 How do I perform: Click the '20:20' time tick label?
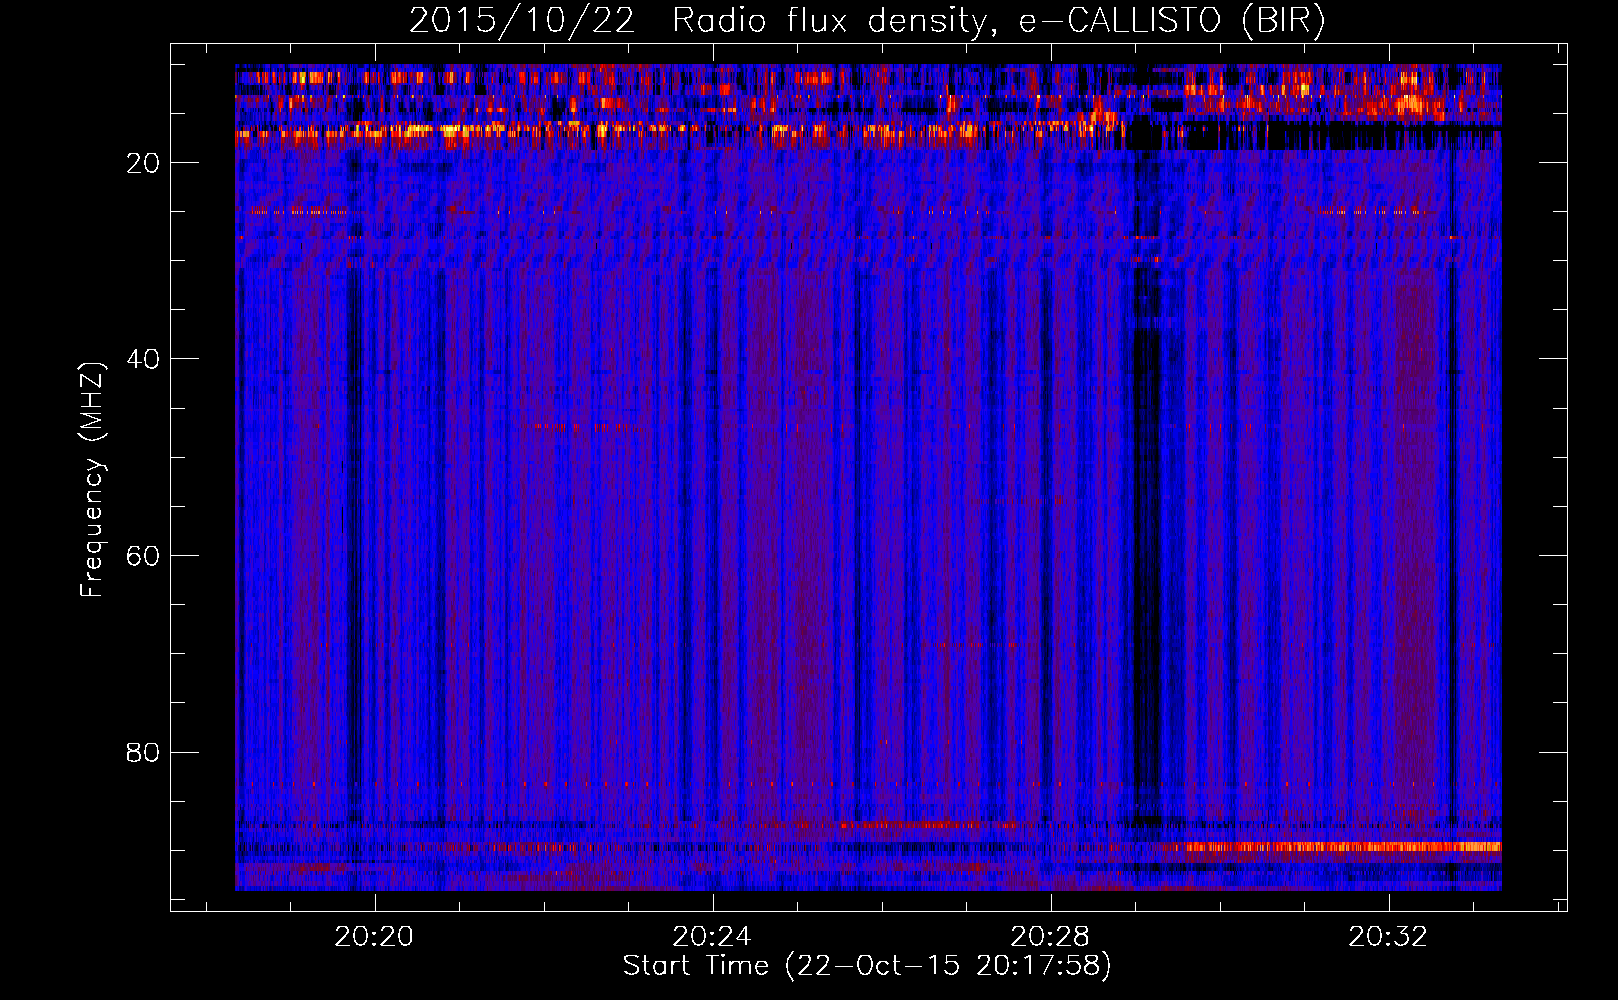pos(374,937)
